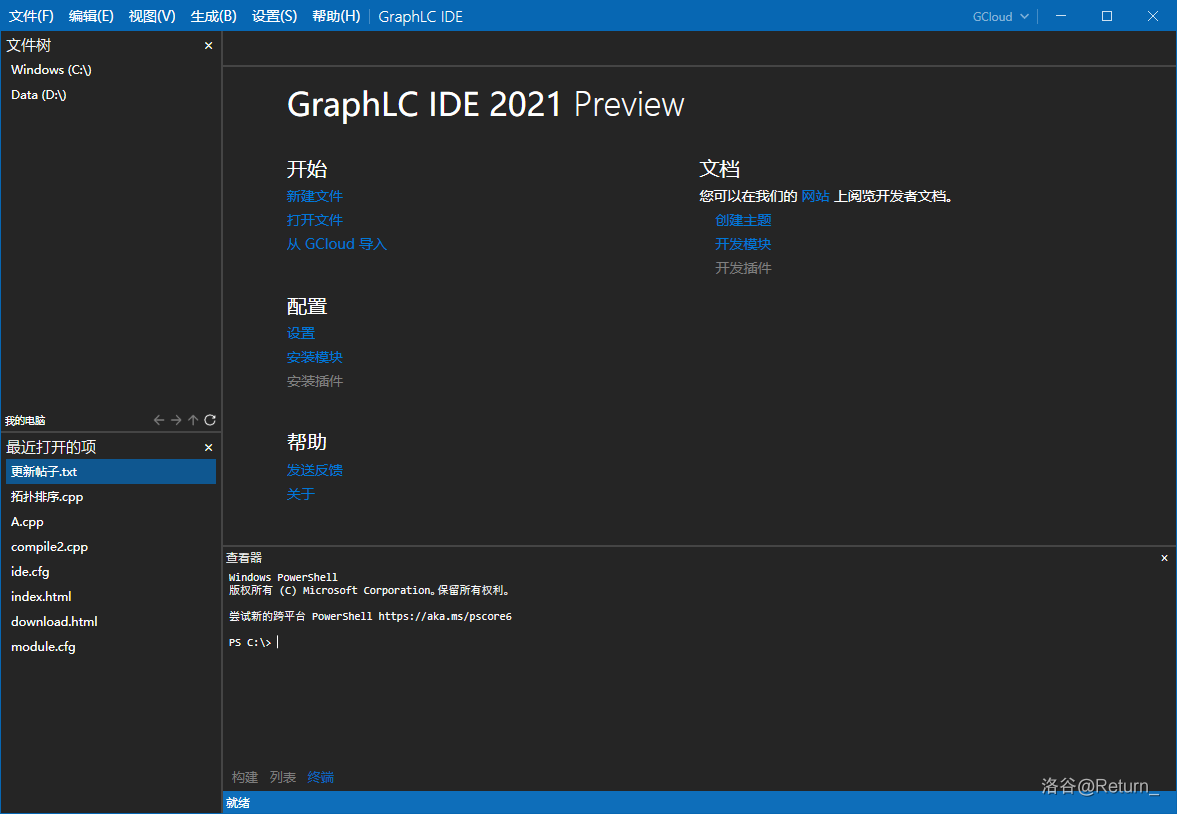Click the 创建主题 link
This screenshot has width=1177, height=814.
[743, 220]
